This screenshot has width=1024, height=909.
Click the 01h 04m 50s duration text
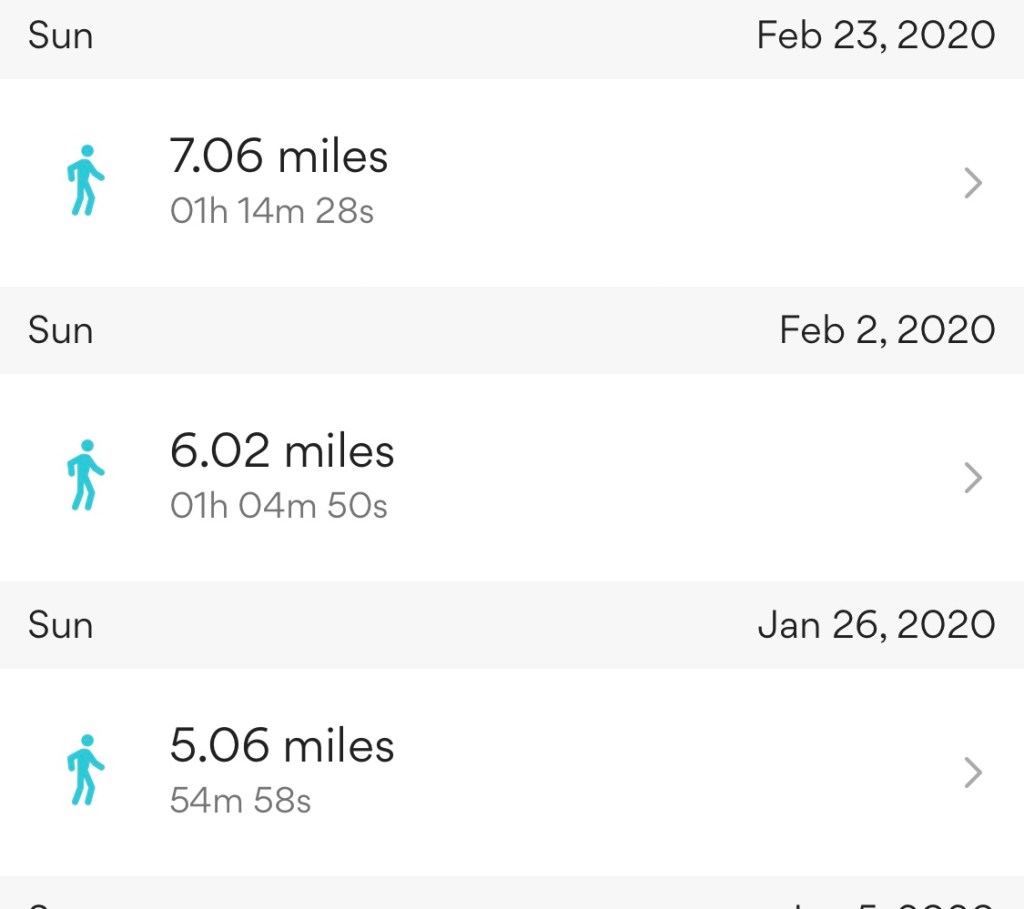(x=278, y=507)
